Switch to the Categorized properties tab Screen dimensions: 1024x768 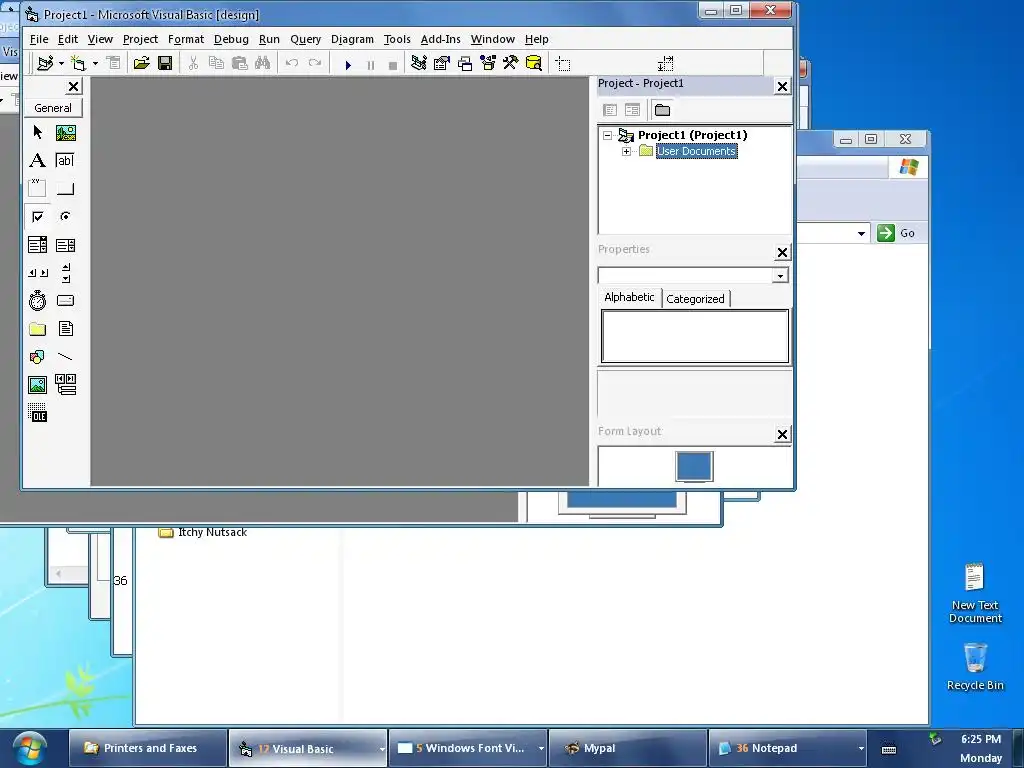click(695, 299)
